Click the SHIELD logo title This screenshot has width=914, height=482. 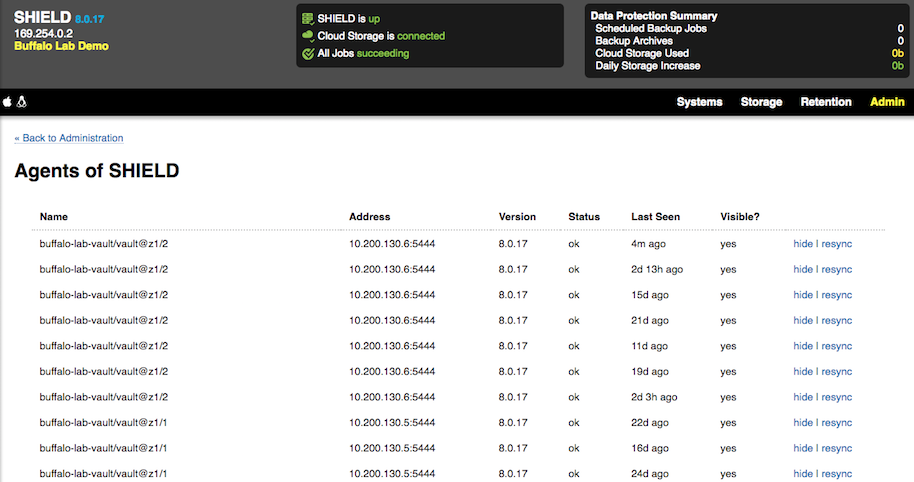43,17
